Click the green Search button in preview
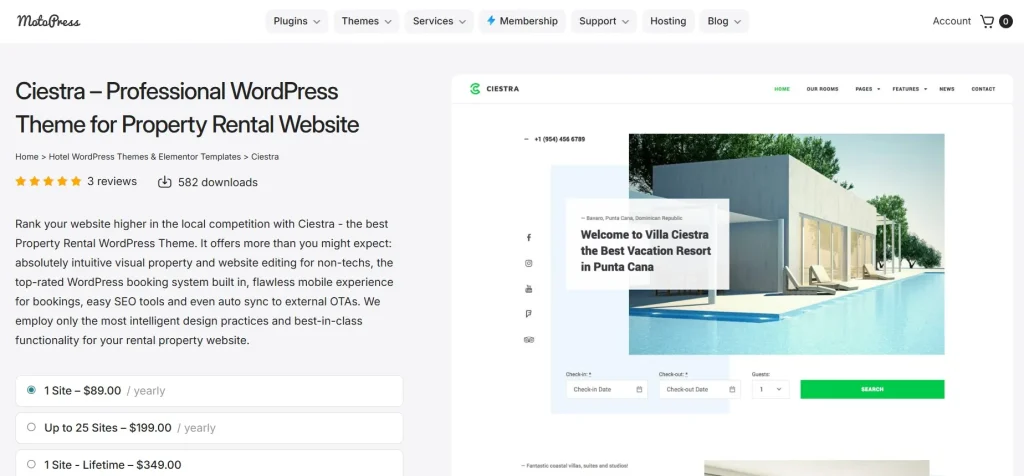The width and height of the screenshot is (1024, 476). coord(872,389)
